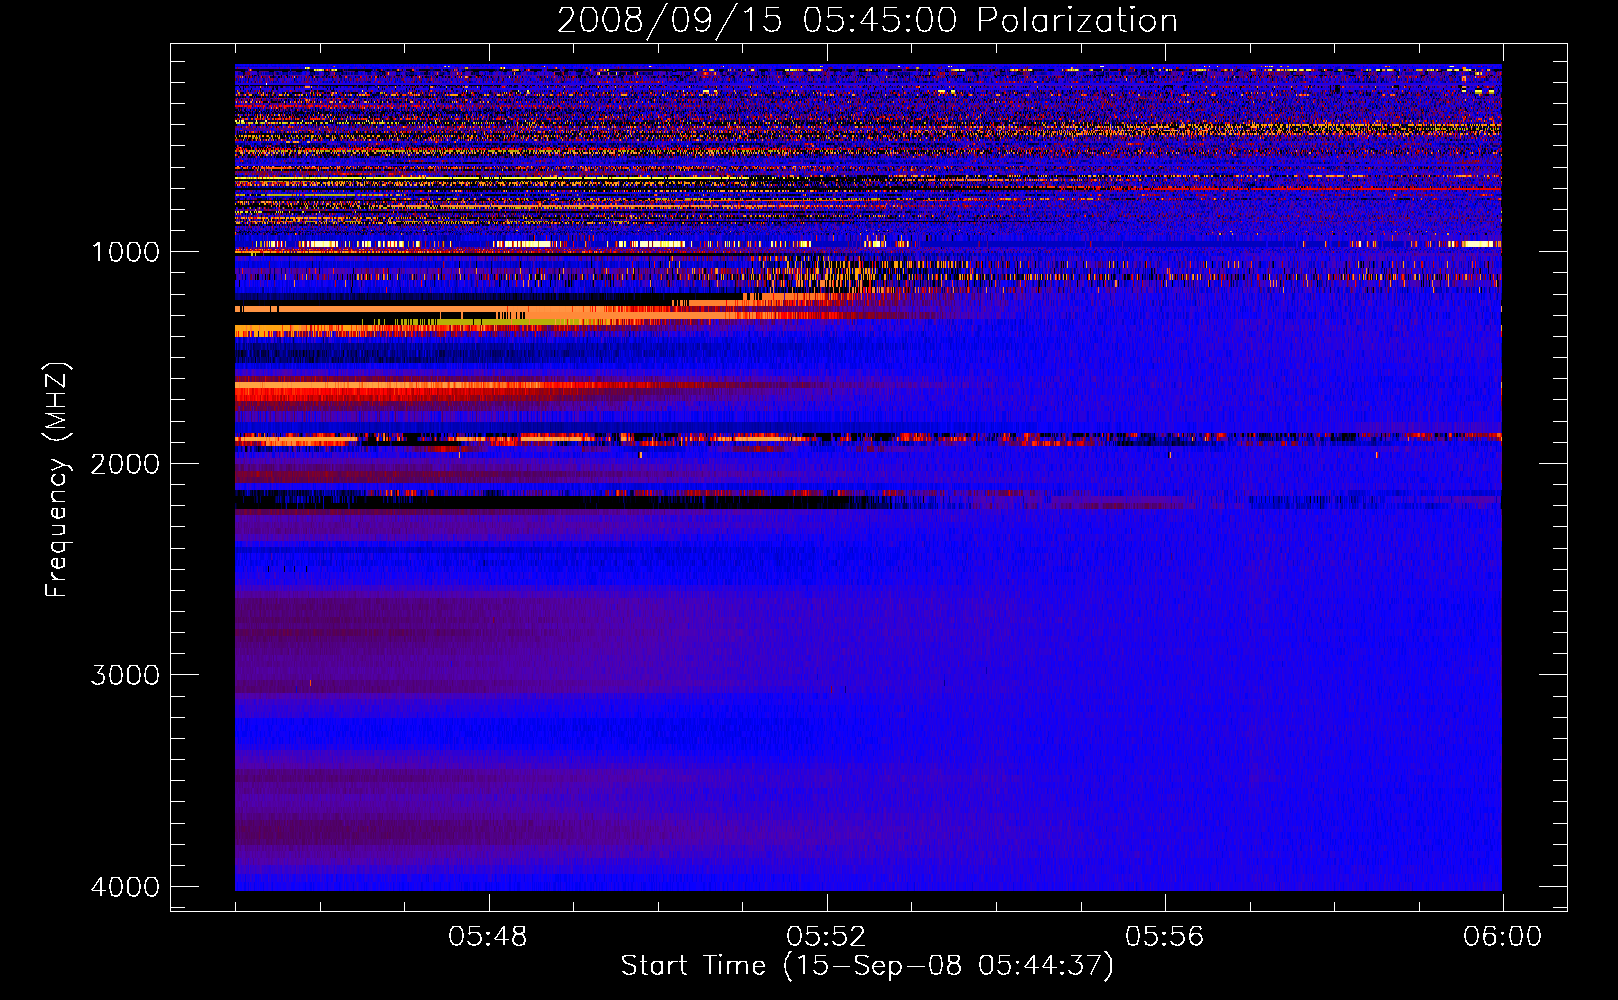Click the plot title '2008/09/15 05:45:00 Polarization'

(x=867, y=20)
